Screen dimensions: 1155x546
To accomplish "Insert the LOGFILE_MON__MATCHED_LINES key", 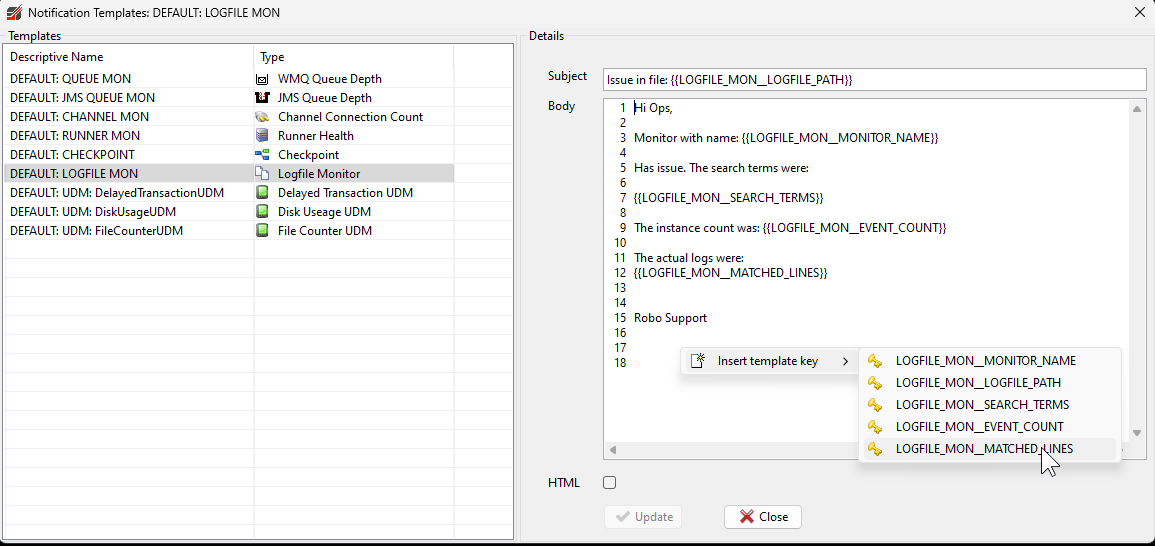I will click(x=984, y=449).
